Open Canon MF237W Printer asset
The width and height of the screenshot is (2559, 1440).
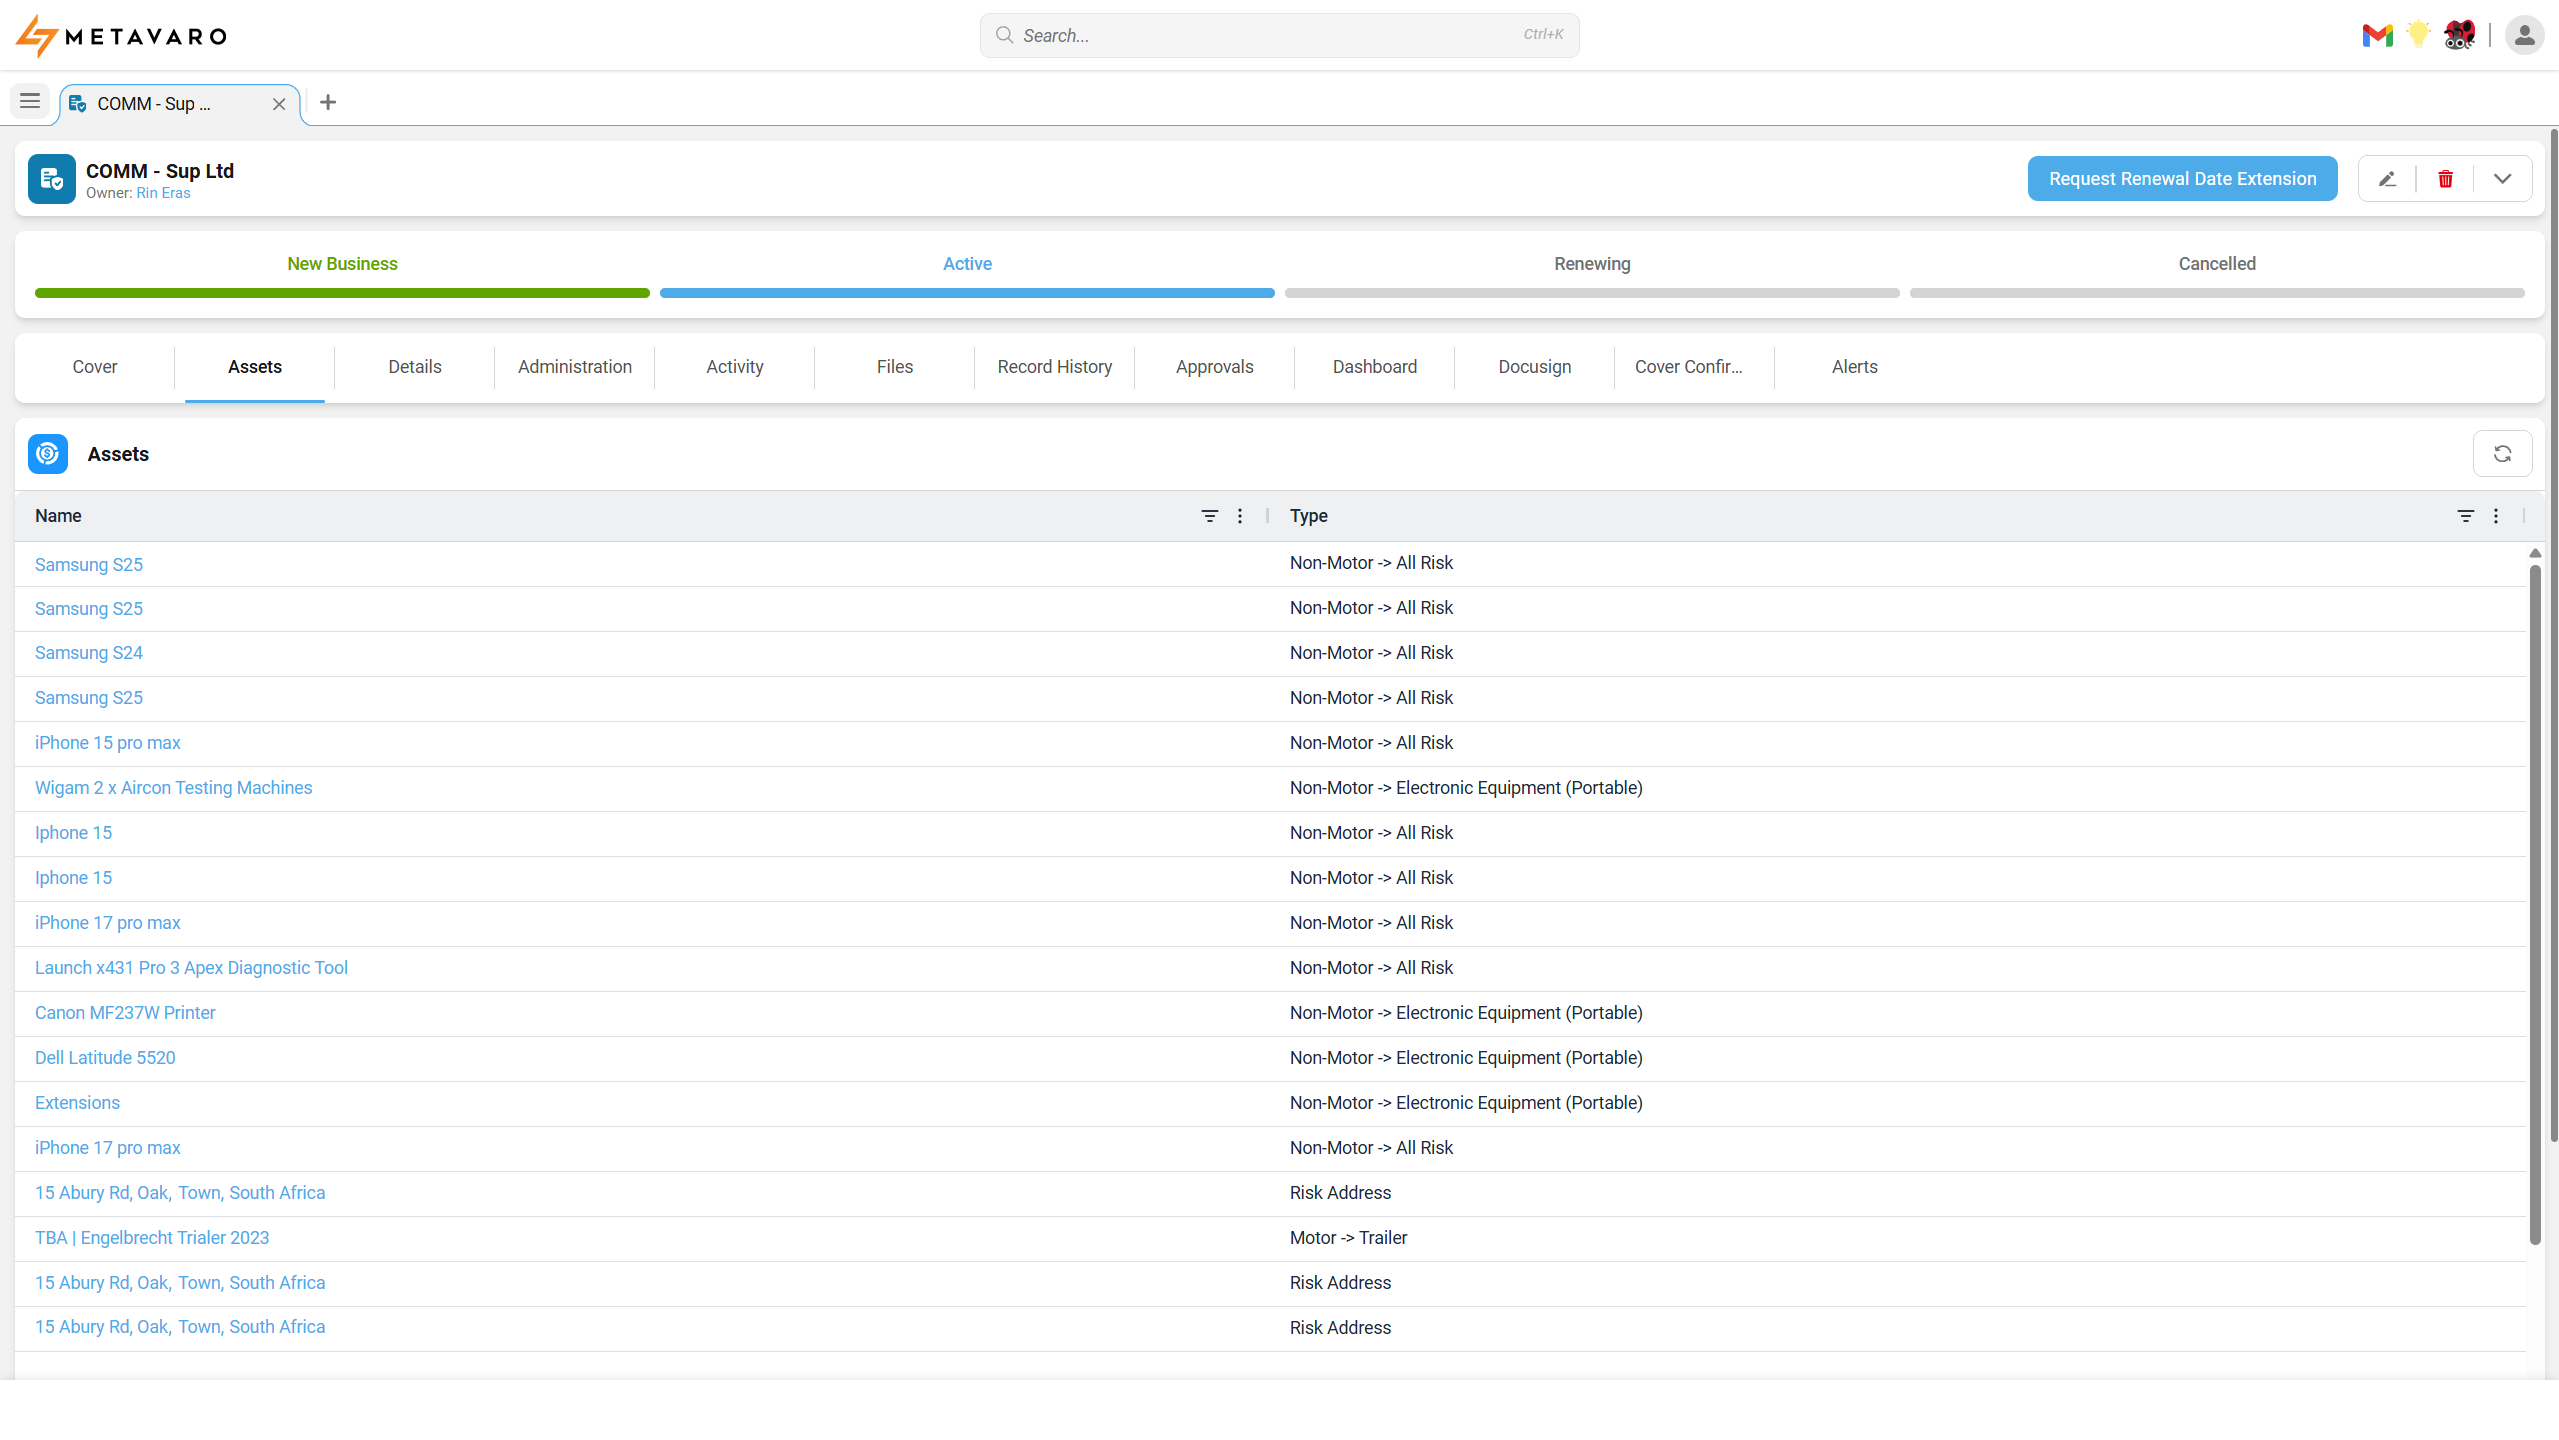[x=125, y=1013]
